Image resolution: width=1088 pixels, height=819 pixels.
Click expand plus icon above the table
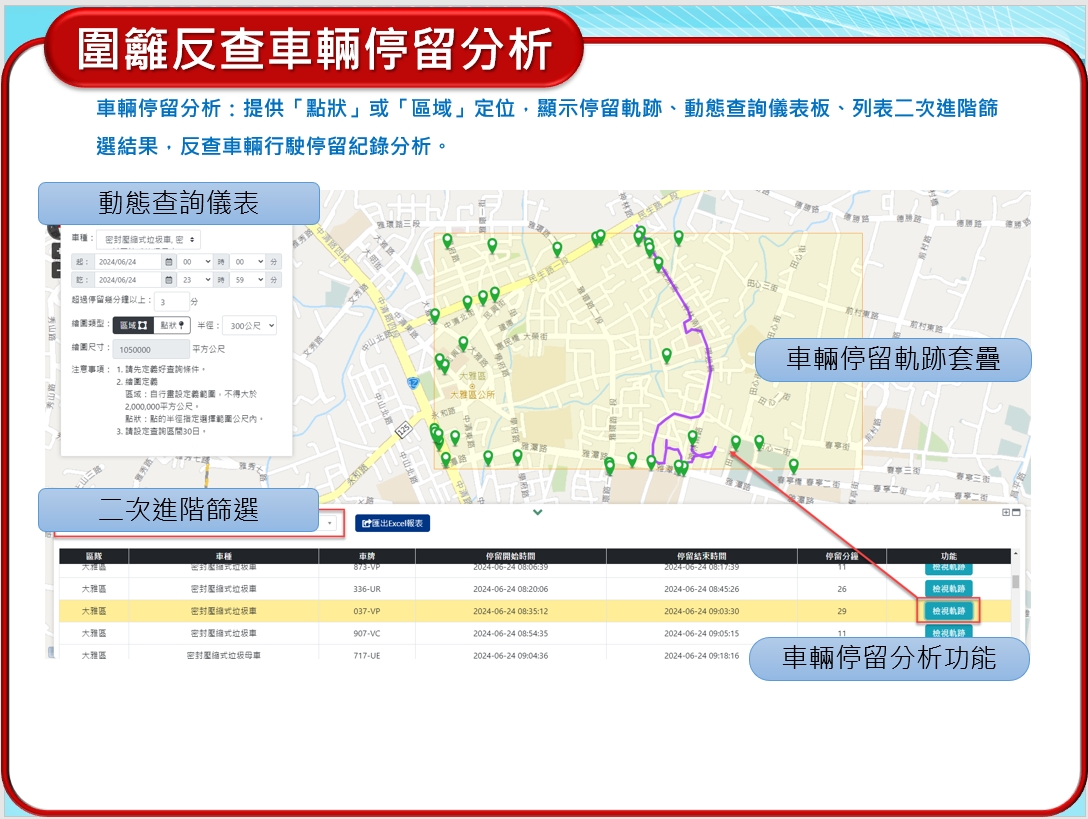pyautogui.click(x=1006, y=513)
